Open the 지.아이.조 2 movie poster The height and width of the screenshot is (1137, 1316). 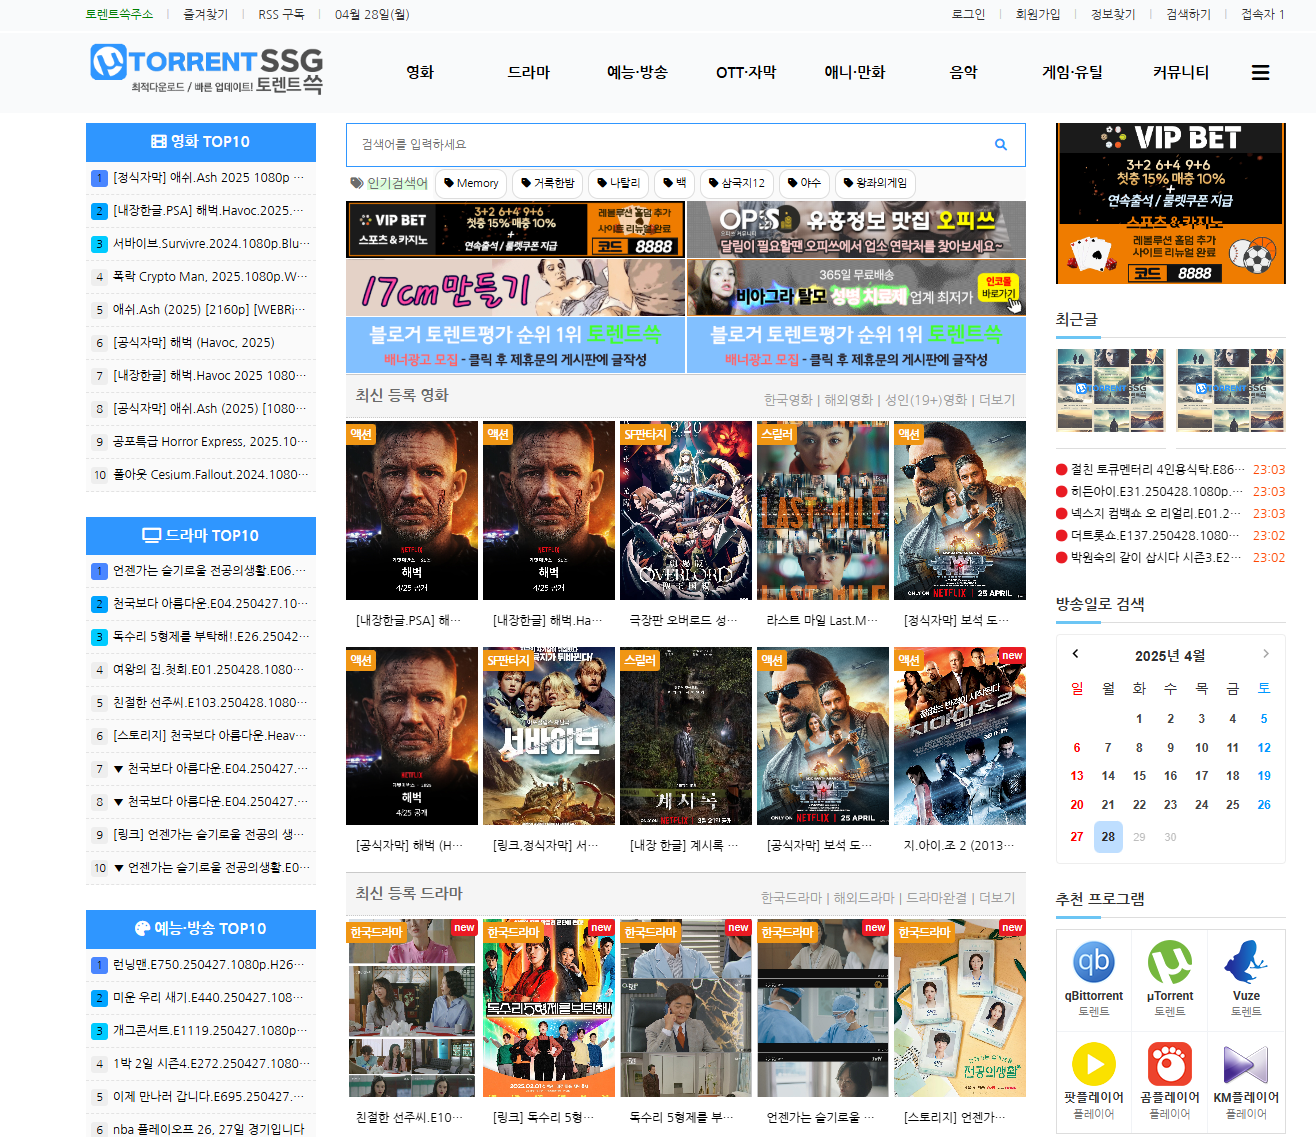pyautogui.click(x=960, y=736)
